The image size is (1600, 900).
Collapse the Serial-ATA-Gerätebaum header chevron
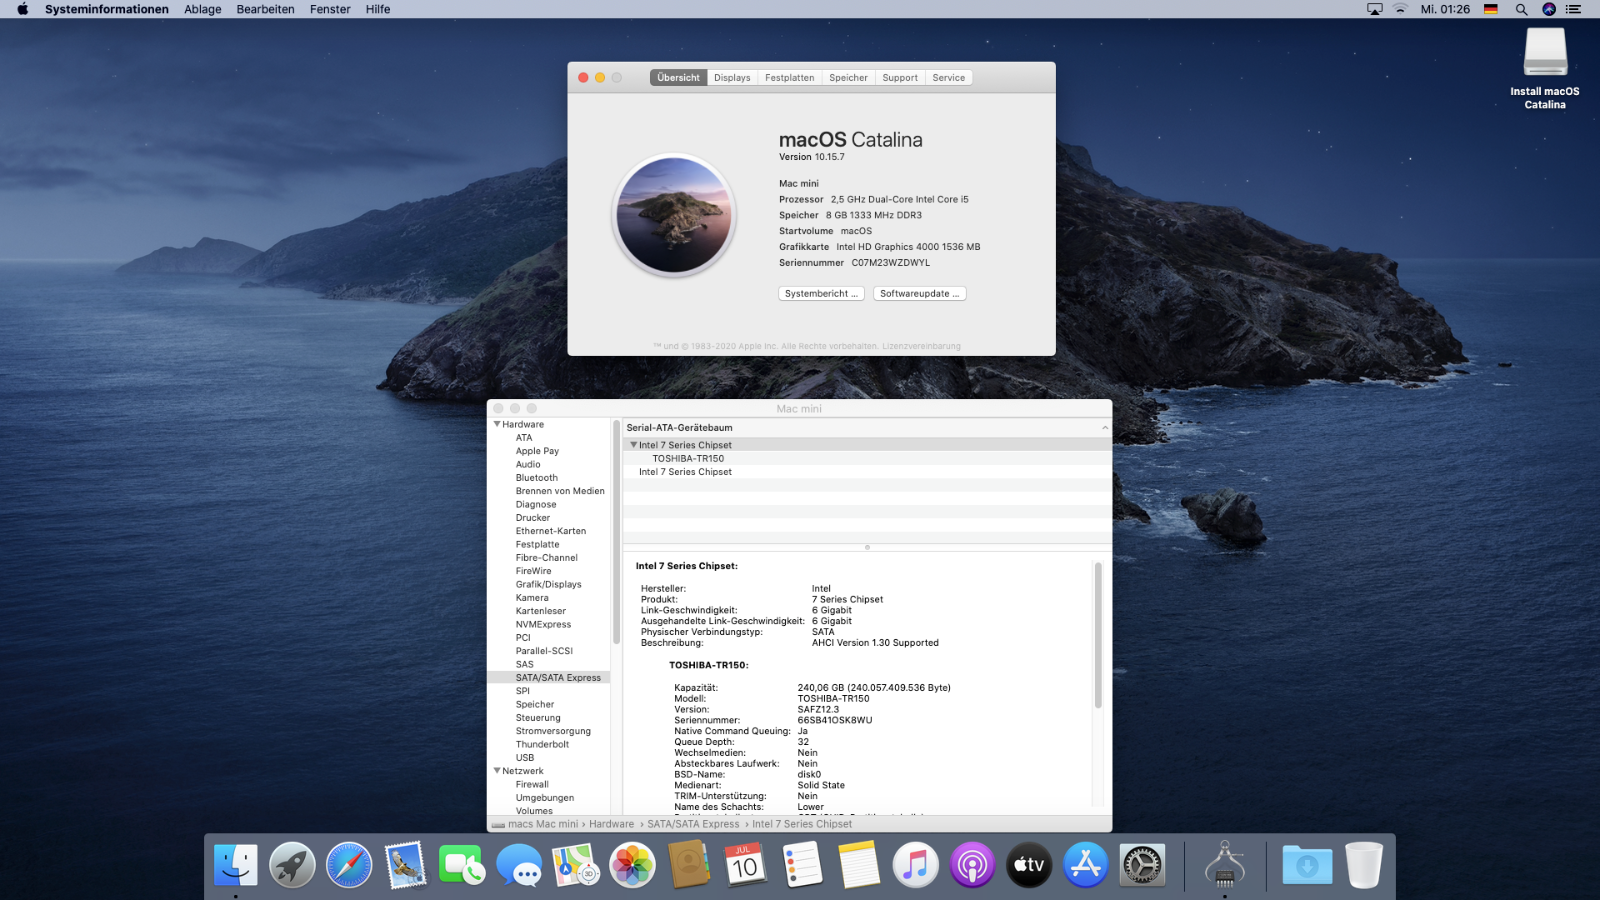coord(1105,428)
